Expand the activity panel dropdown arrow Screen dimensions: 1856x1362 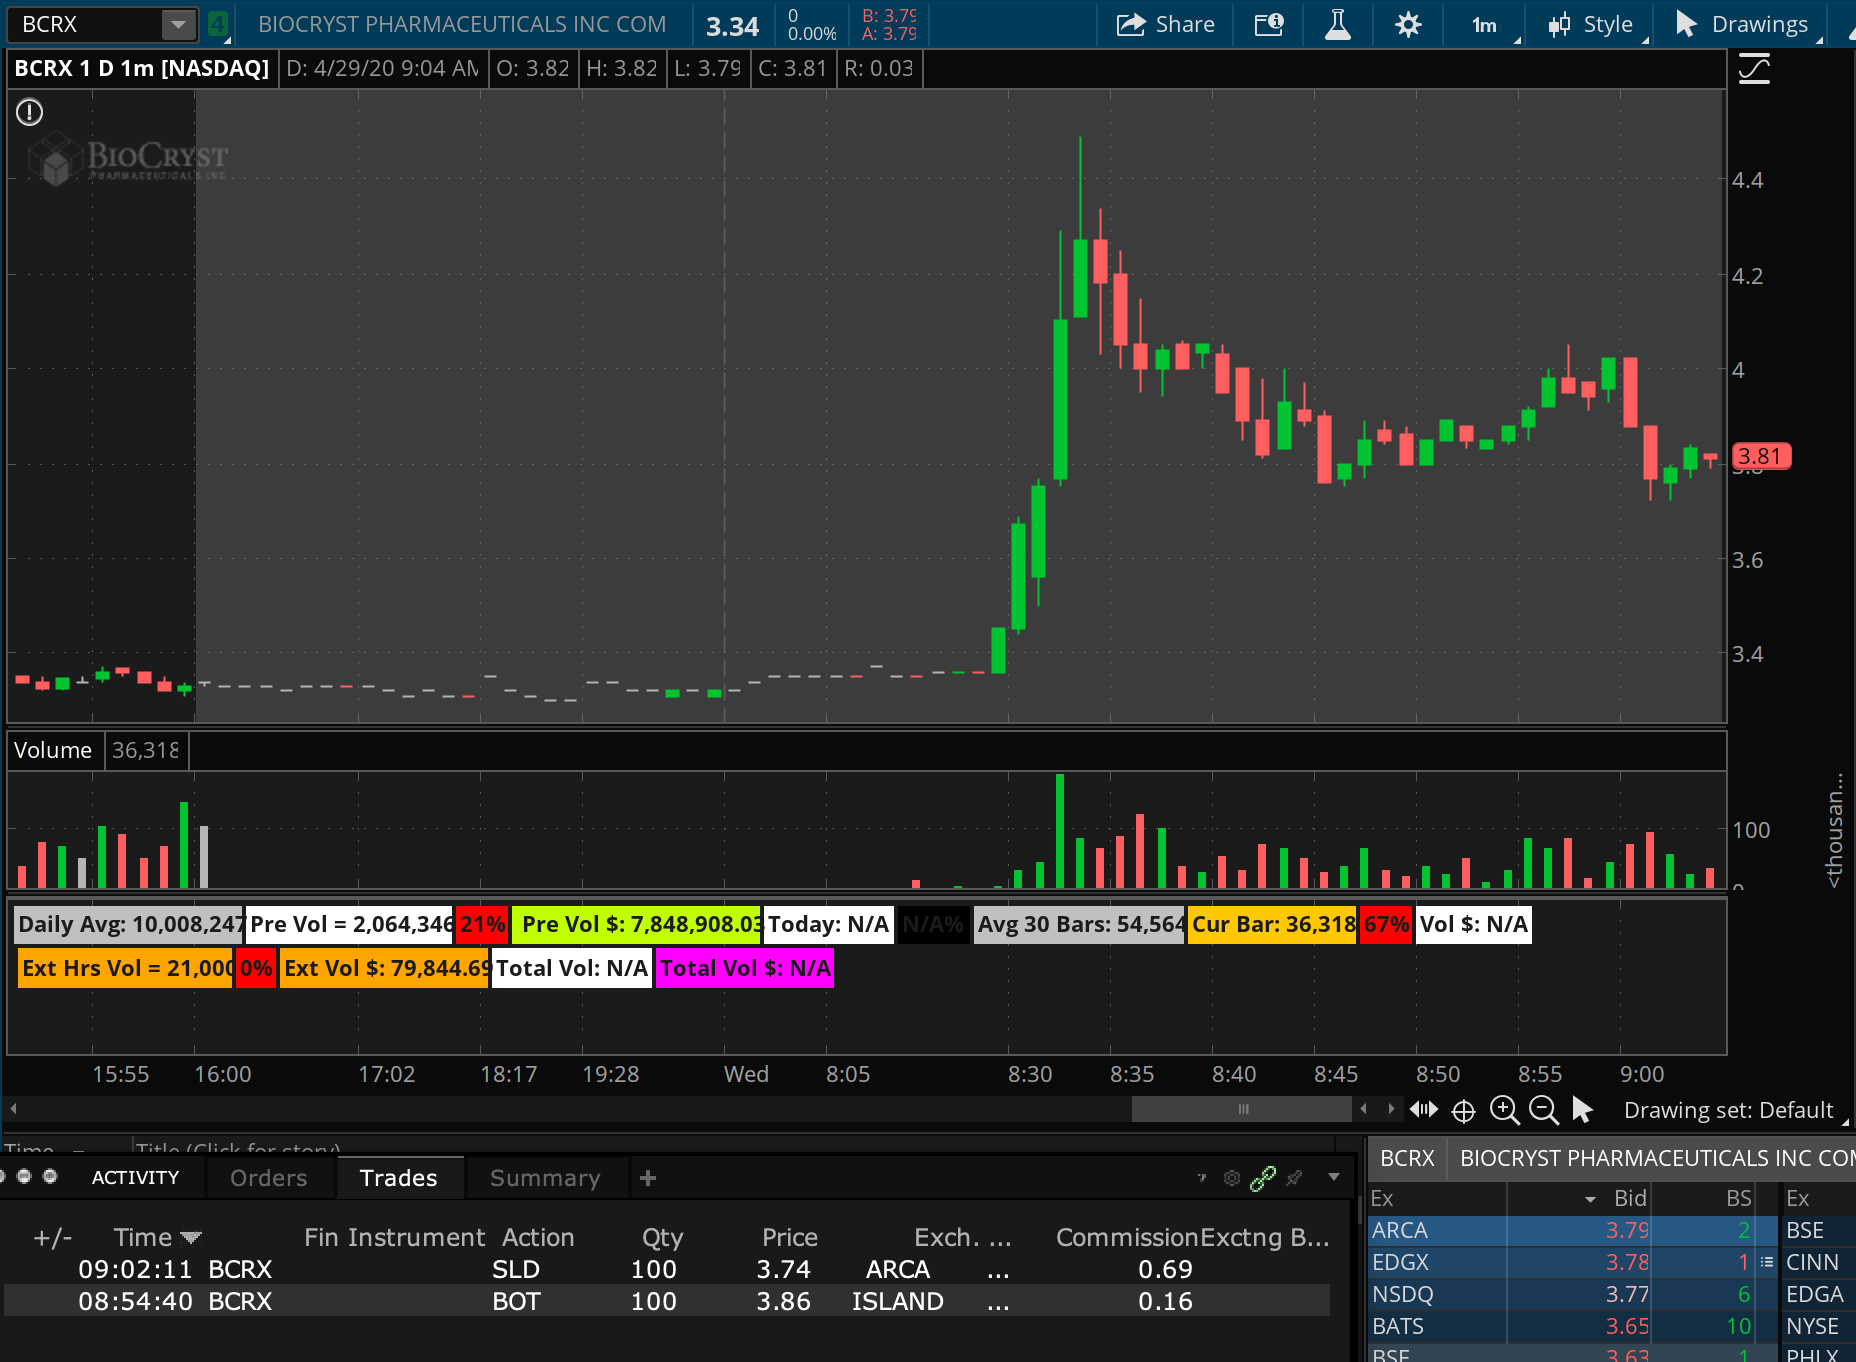pos(1334,1177)
